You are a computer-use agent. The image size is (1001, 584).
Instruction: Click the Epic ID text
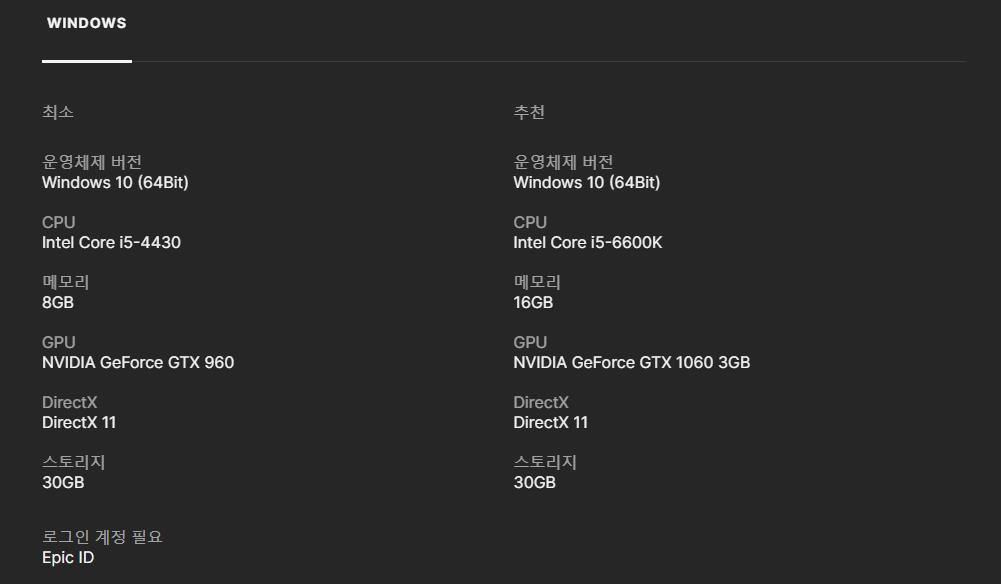click(68, 557)
